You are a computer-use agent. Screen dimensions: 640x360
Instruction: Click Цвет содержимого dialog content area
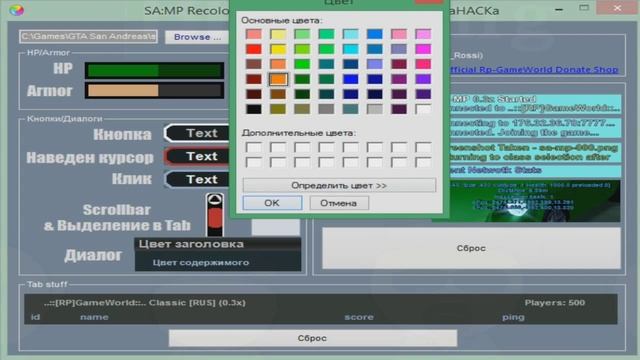[218, 262]
